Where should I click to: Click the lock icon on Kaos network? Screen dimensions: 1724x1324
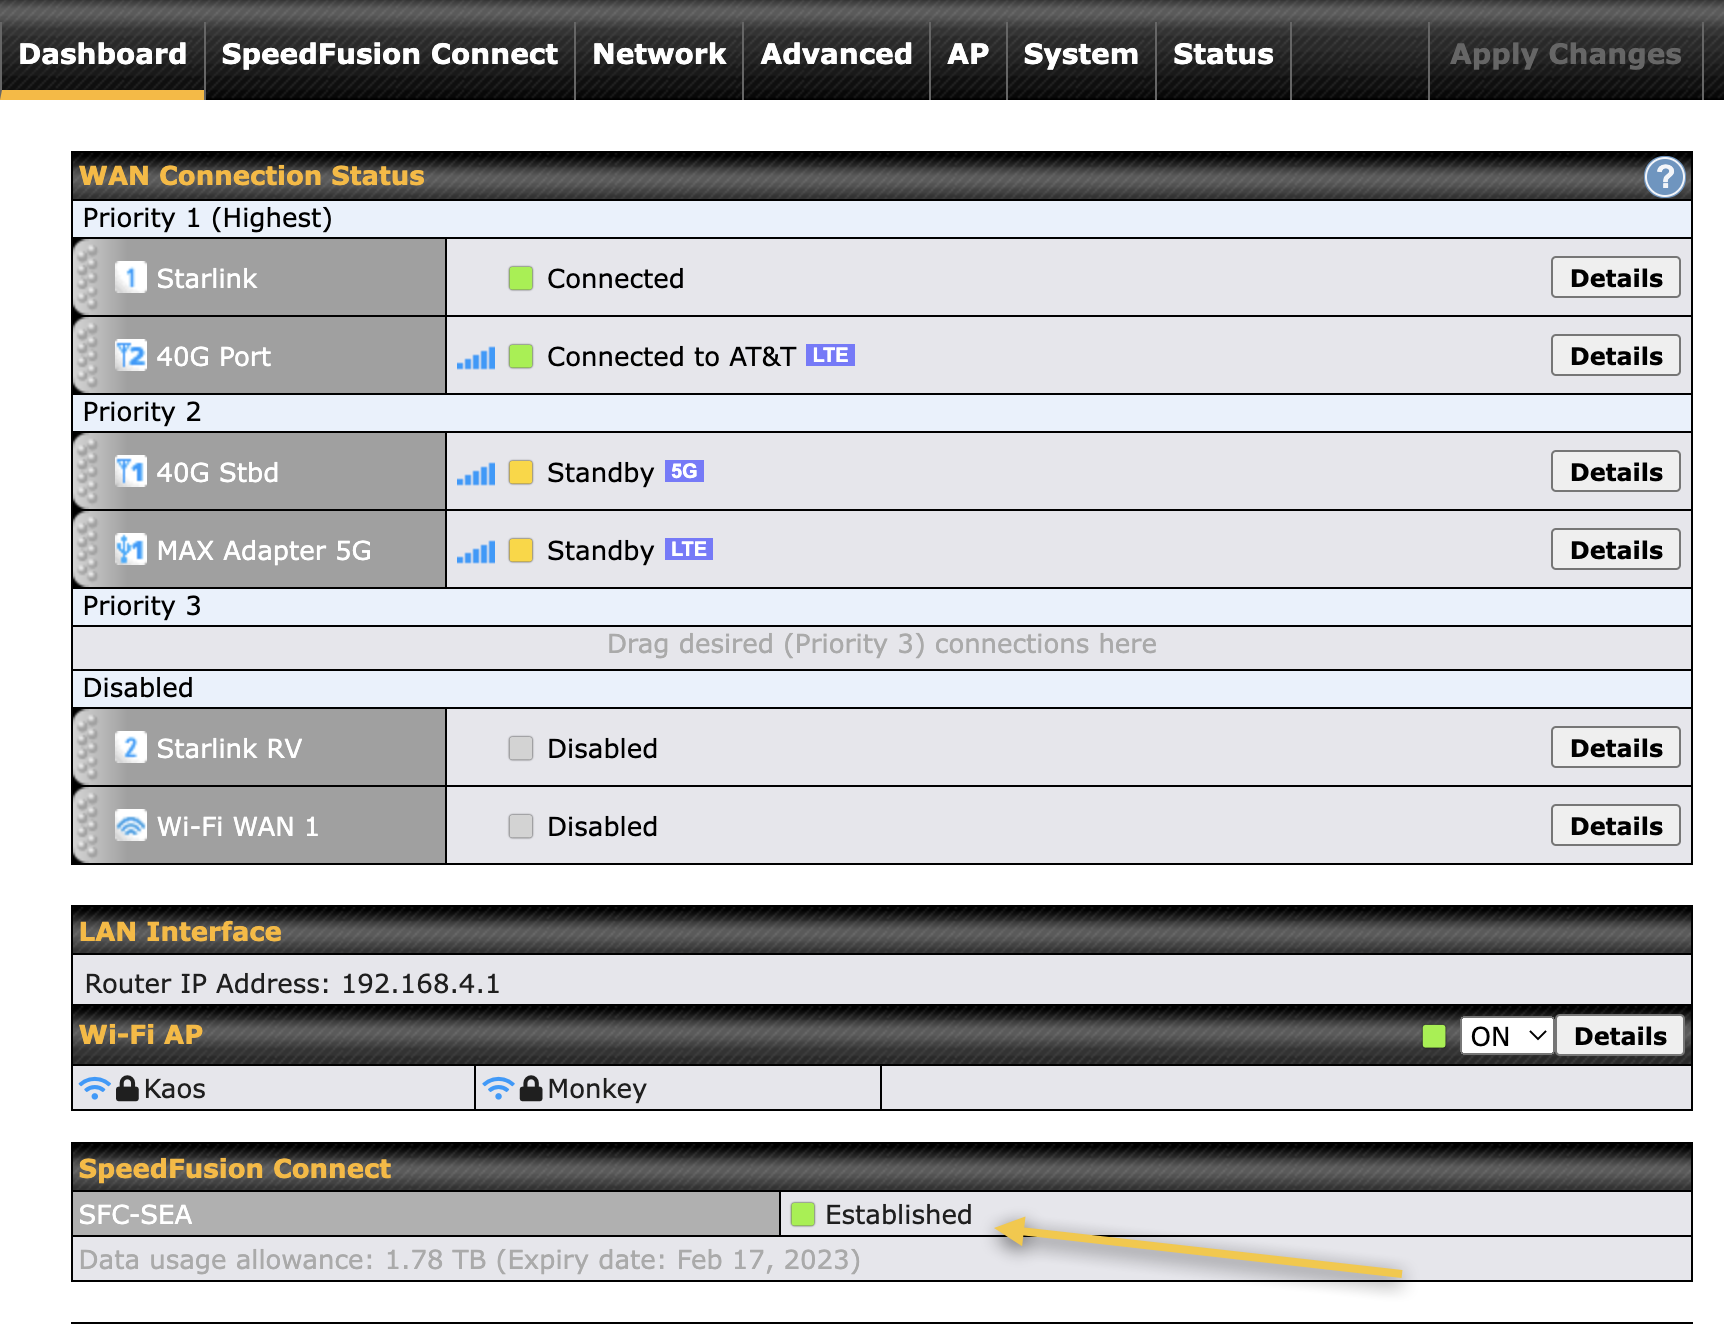126,1088
